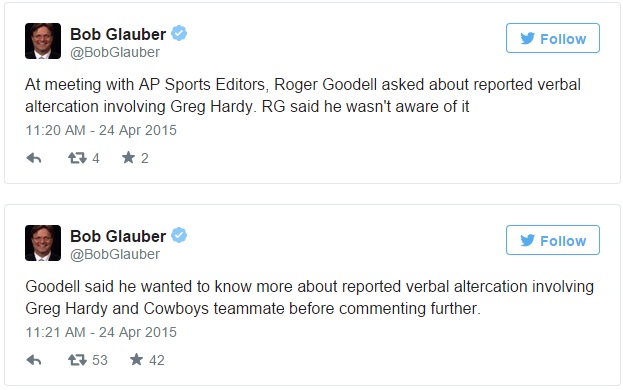Visit @BobGlauber handle in first tweet
Image resolution: width=623 pixels, height=390 pixels.
tap(115, 52)
